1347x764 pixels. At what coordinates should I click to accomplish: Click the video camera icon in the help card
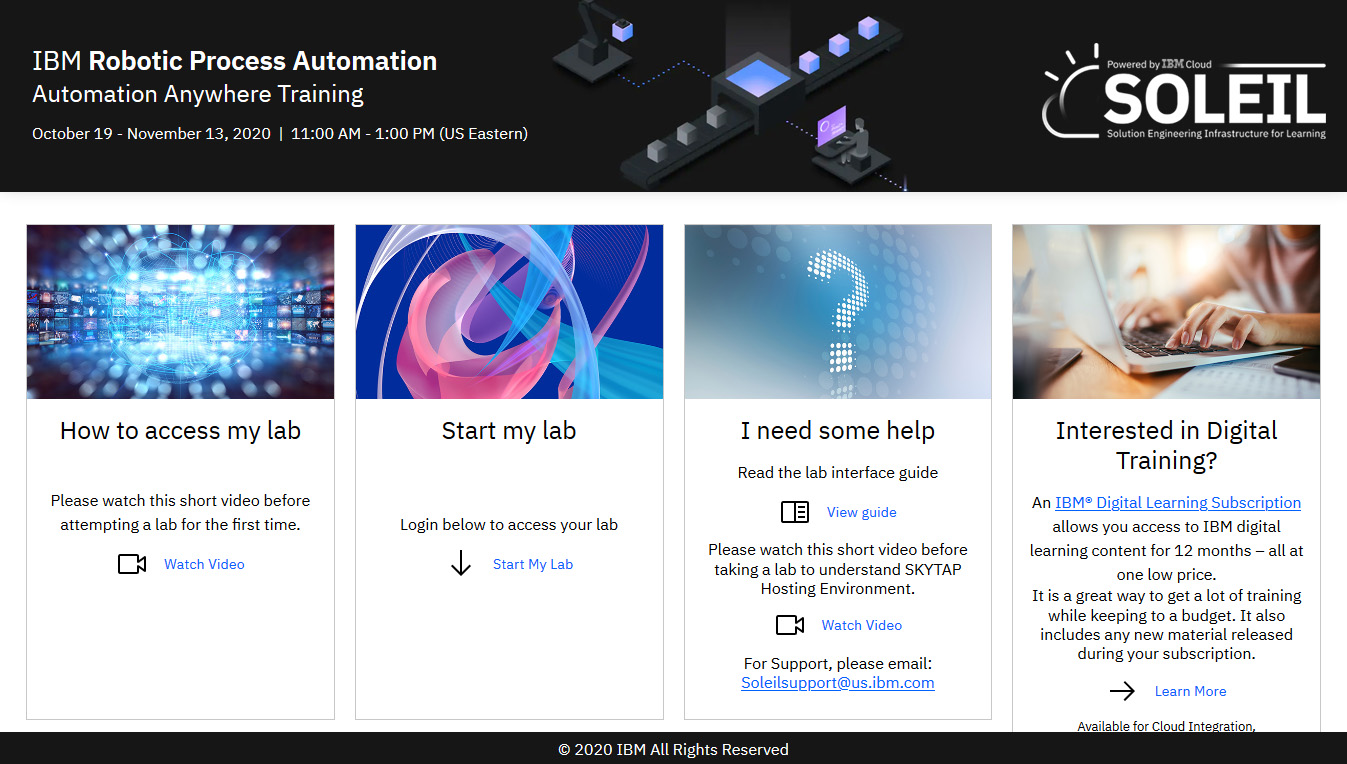click(x=790, y=625)
